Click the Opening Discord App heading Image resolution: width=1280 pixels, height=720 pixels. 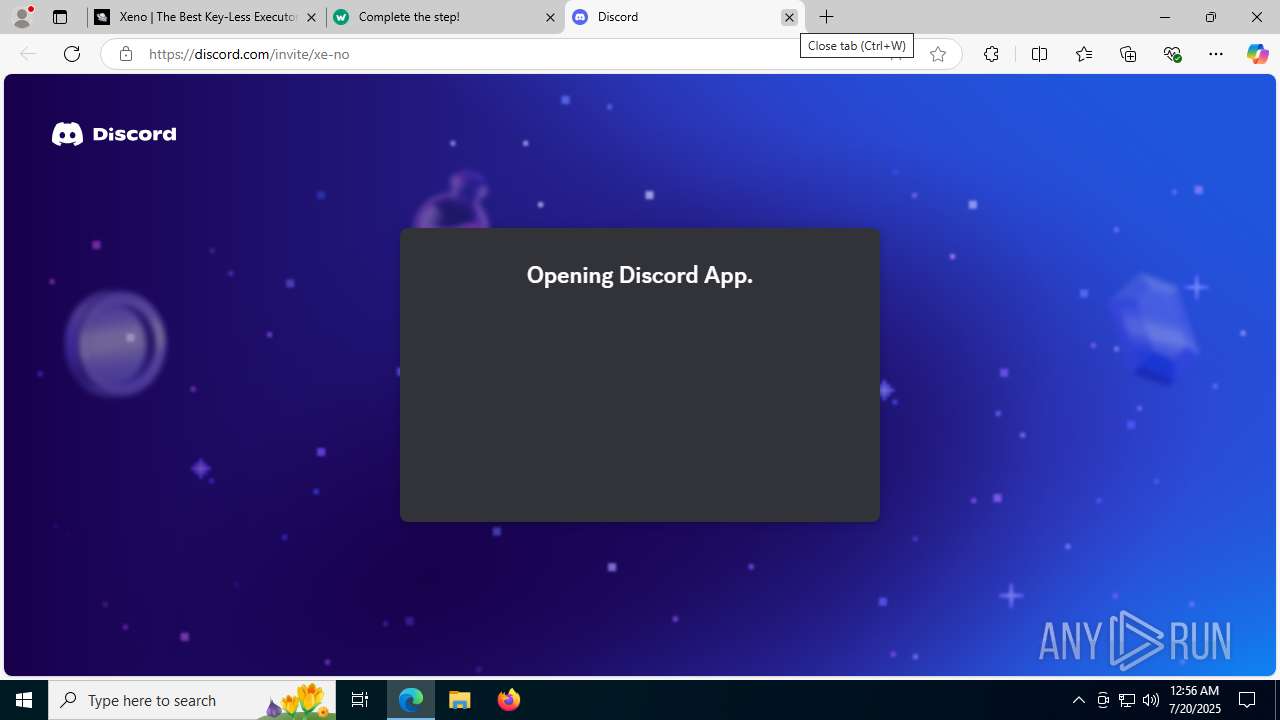coord(640,275)
